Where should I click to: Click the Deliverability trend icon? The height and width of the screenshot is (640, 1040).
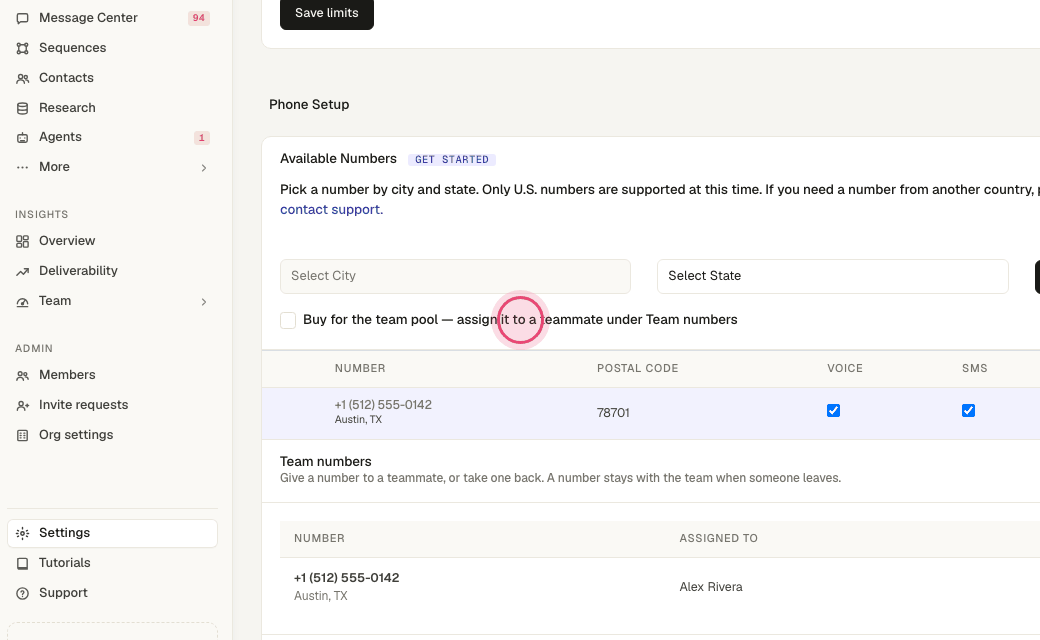tap(23, 271)
